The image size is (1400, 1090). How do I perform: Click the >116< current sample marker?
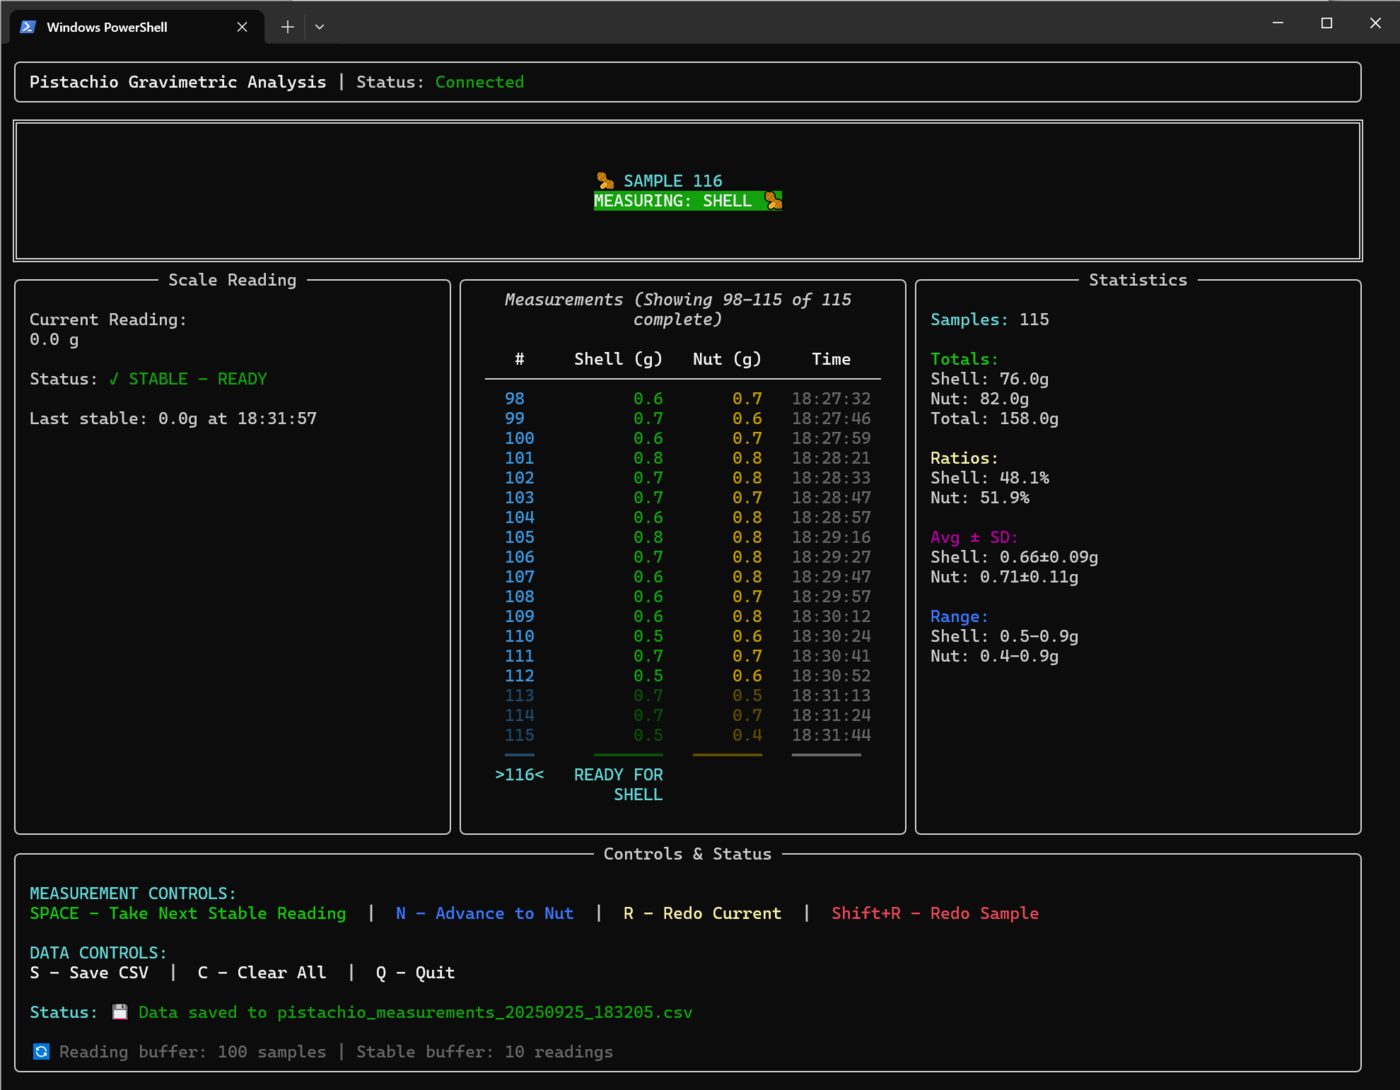tap(519, 775)
